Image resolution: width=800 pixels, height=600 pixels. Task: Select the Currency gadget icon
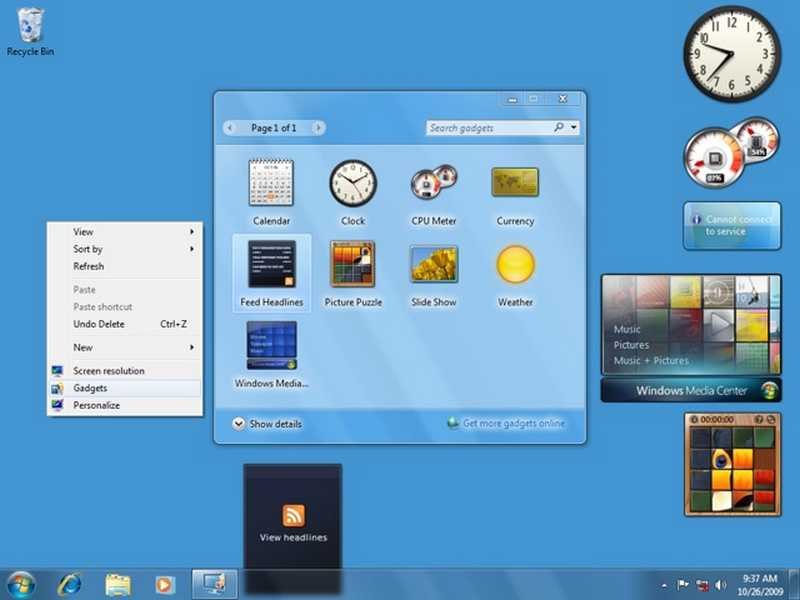(515, 182)
